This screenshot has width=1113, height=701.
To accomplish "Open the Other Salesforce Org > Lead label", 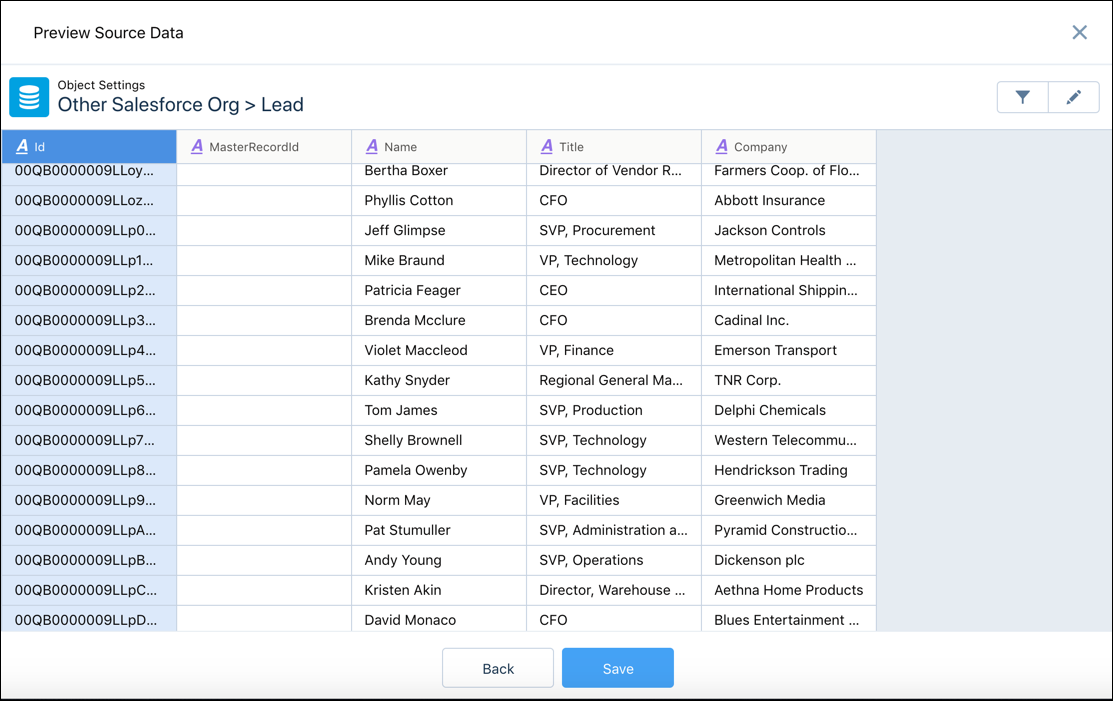I will coord(181,105).
